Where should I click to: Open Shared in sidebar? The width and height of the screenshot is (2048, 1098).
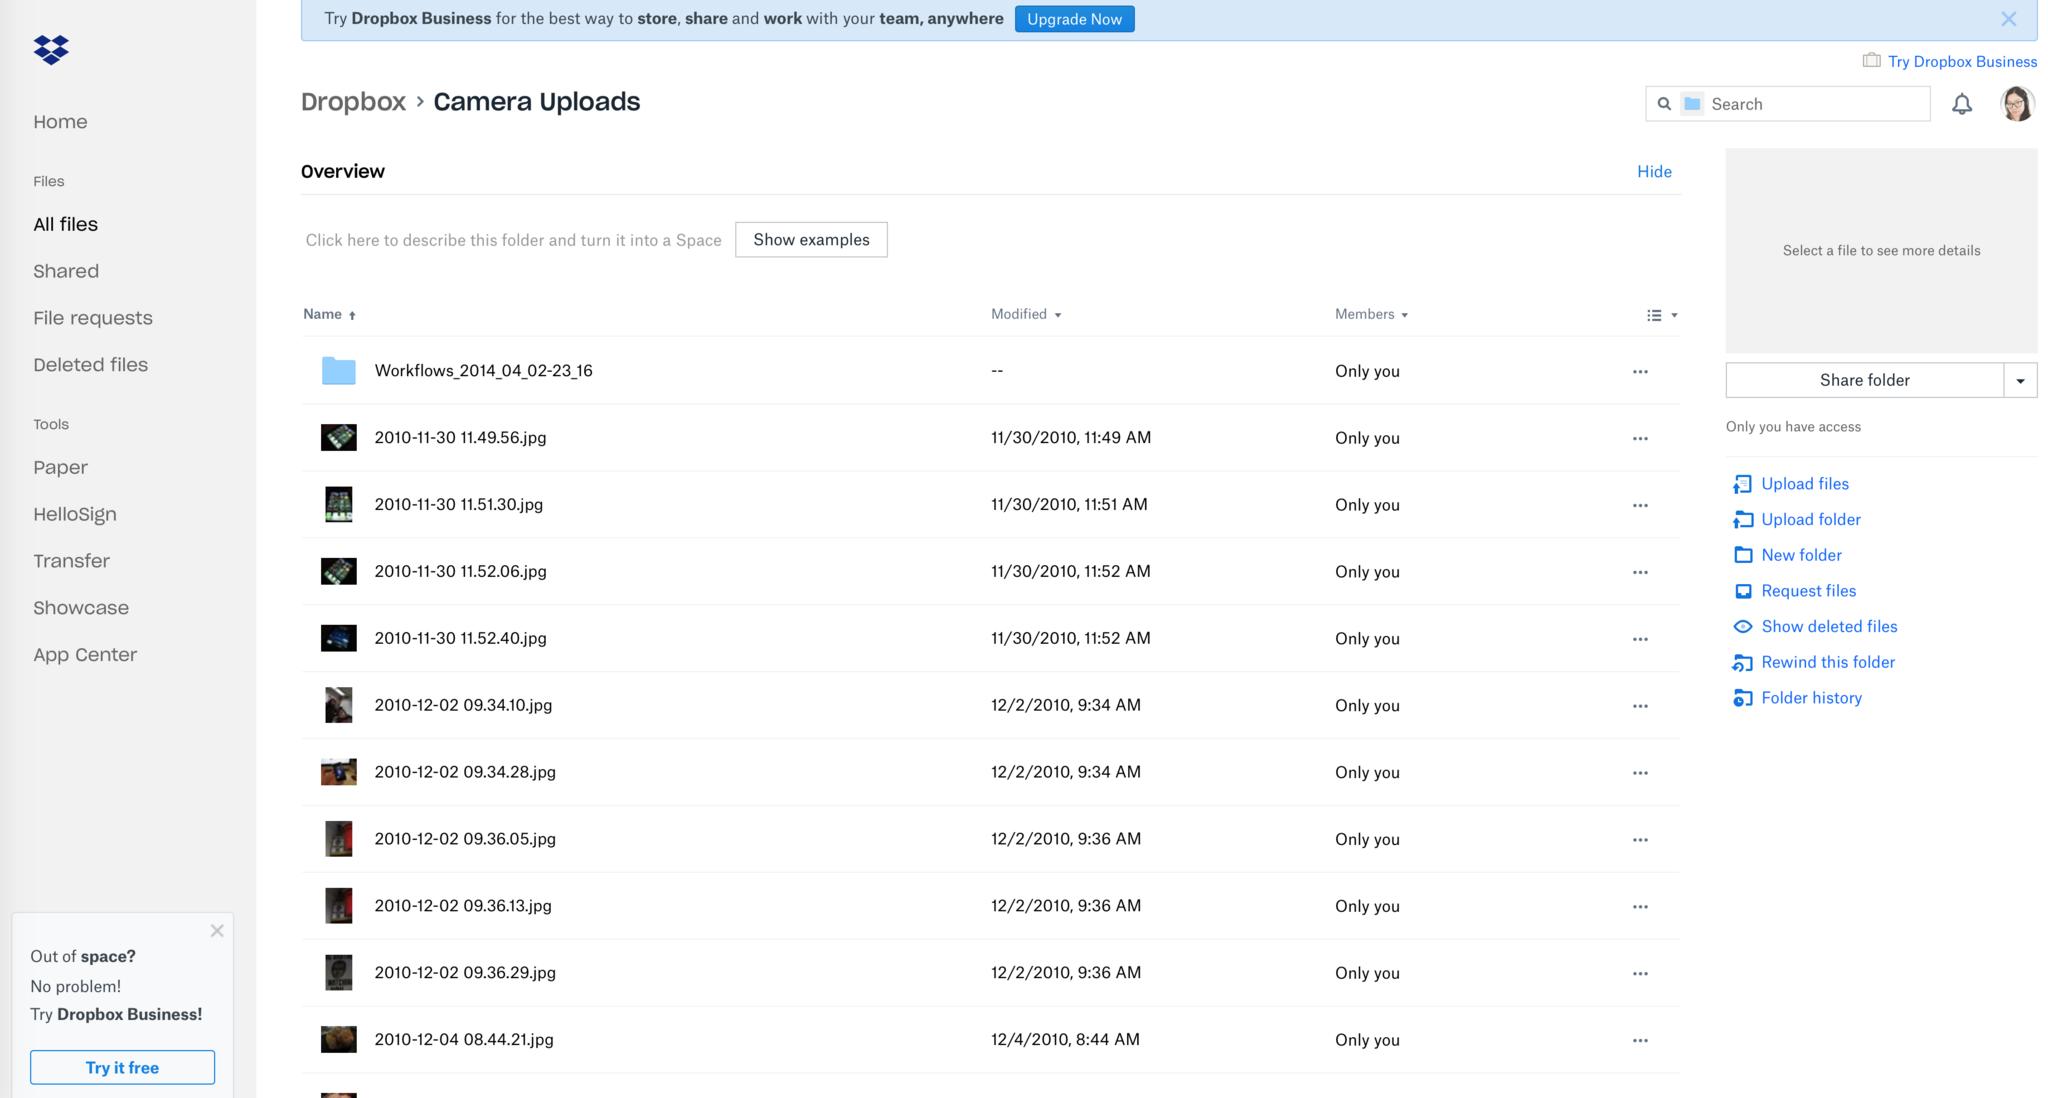[66, 271]
